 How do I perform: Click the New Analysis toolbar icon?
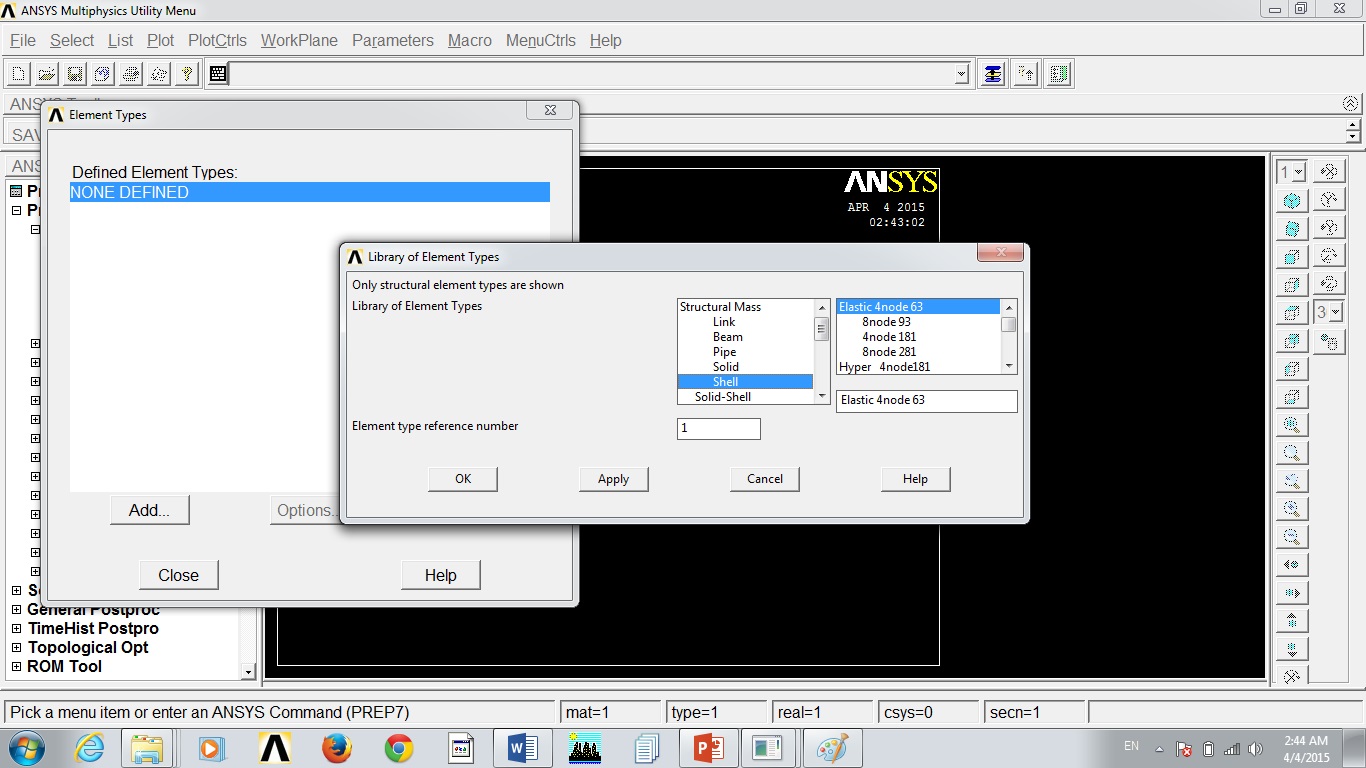pos(18,74)
